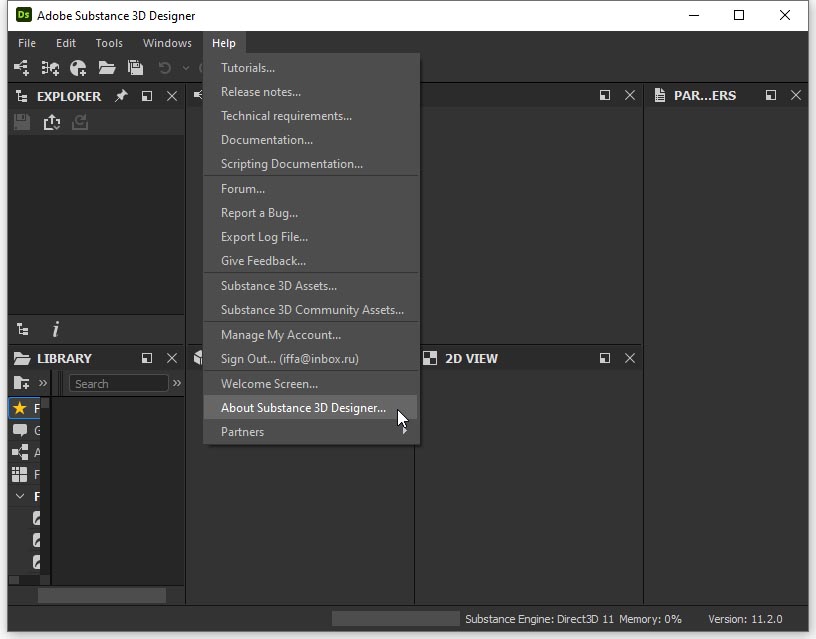Click the Library Search field

click(119, 384)
